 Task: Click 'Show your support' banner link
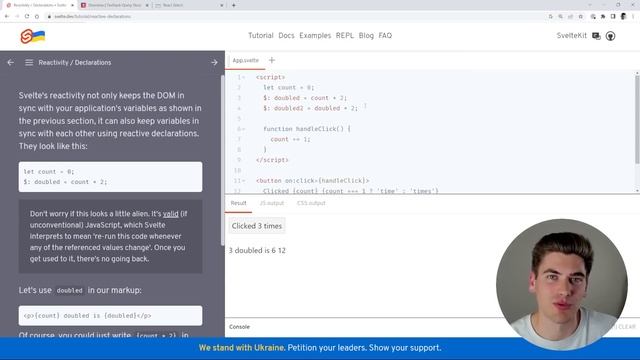point(405,348)
